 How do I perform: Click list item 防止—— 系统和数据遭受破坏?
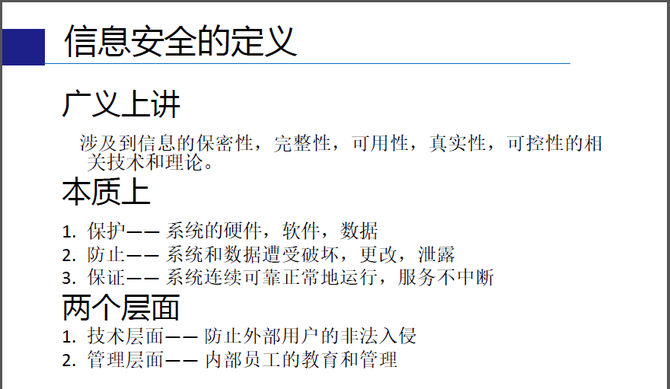(x=259, y=254)
